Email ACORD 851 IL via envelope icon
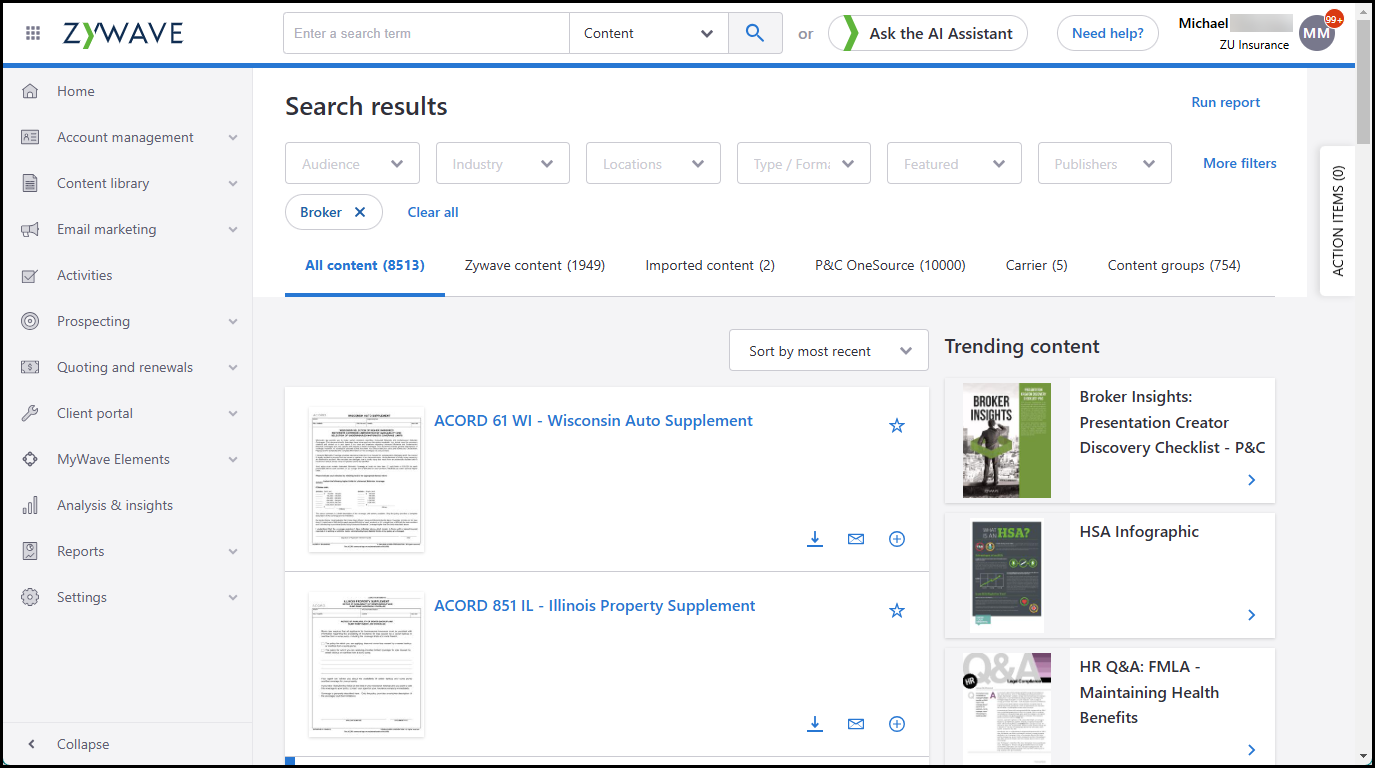Image resolution: width=1375 pixels, height=768 pixels. pos(856,724)
